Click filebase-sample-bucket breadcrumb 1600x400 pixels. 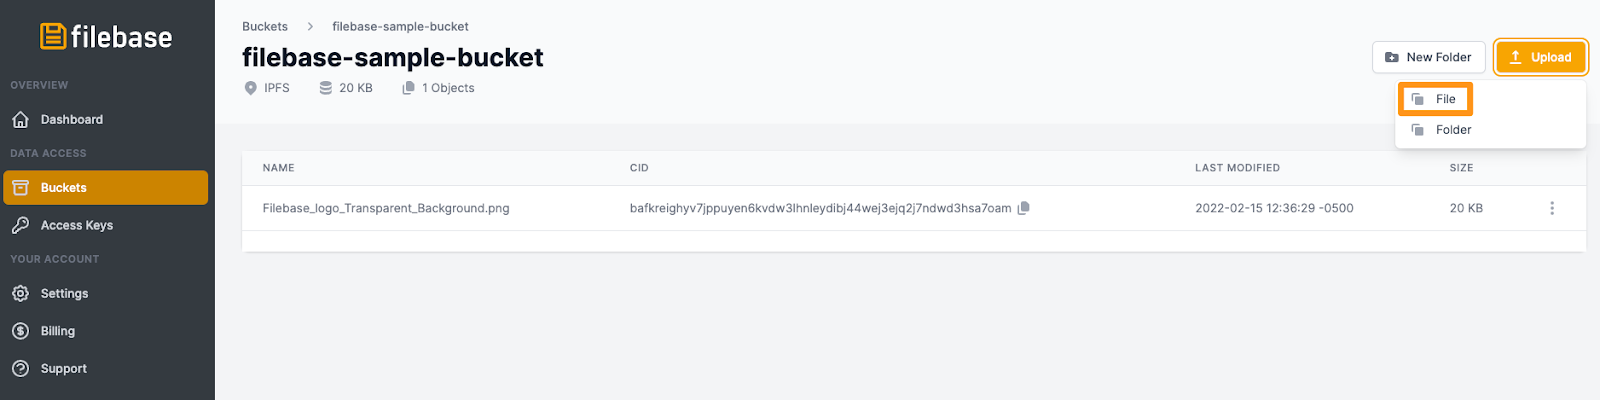[x=400, y=27]
